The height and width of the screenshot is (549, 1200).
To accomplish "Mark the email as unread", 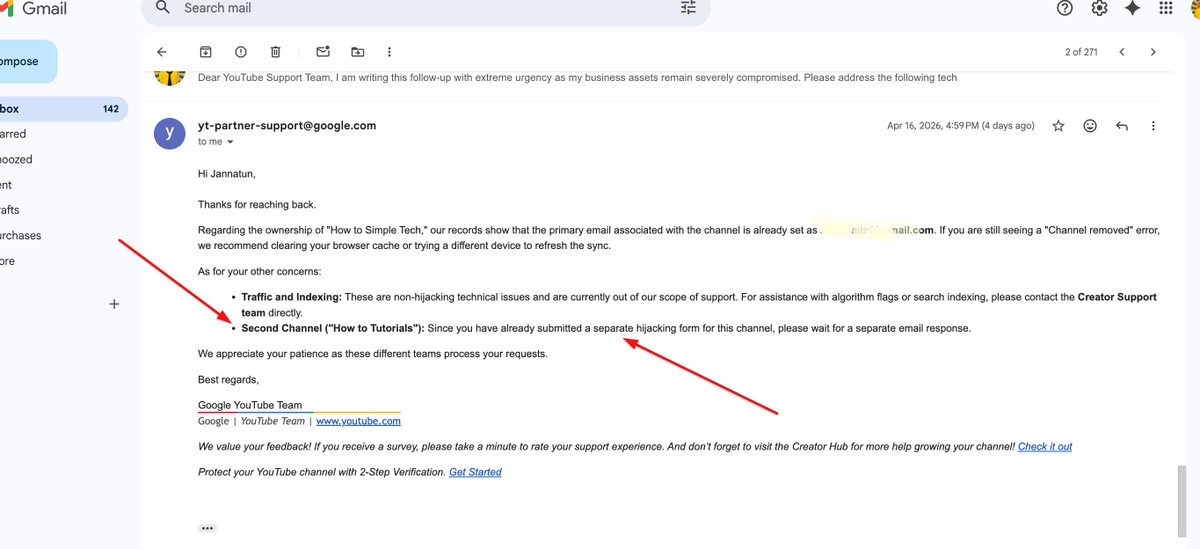I will coord(323,52).
